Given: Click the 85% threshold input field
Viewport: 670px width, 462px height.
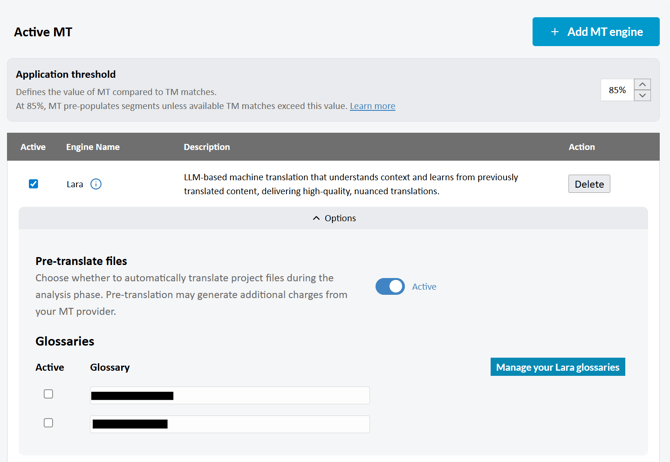Looking at the screenshot, I should [617, 90].
